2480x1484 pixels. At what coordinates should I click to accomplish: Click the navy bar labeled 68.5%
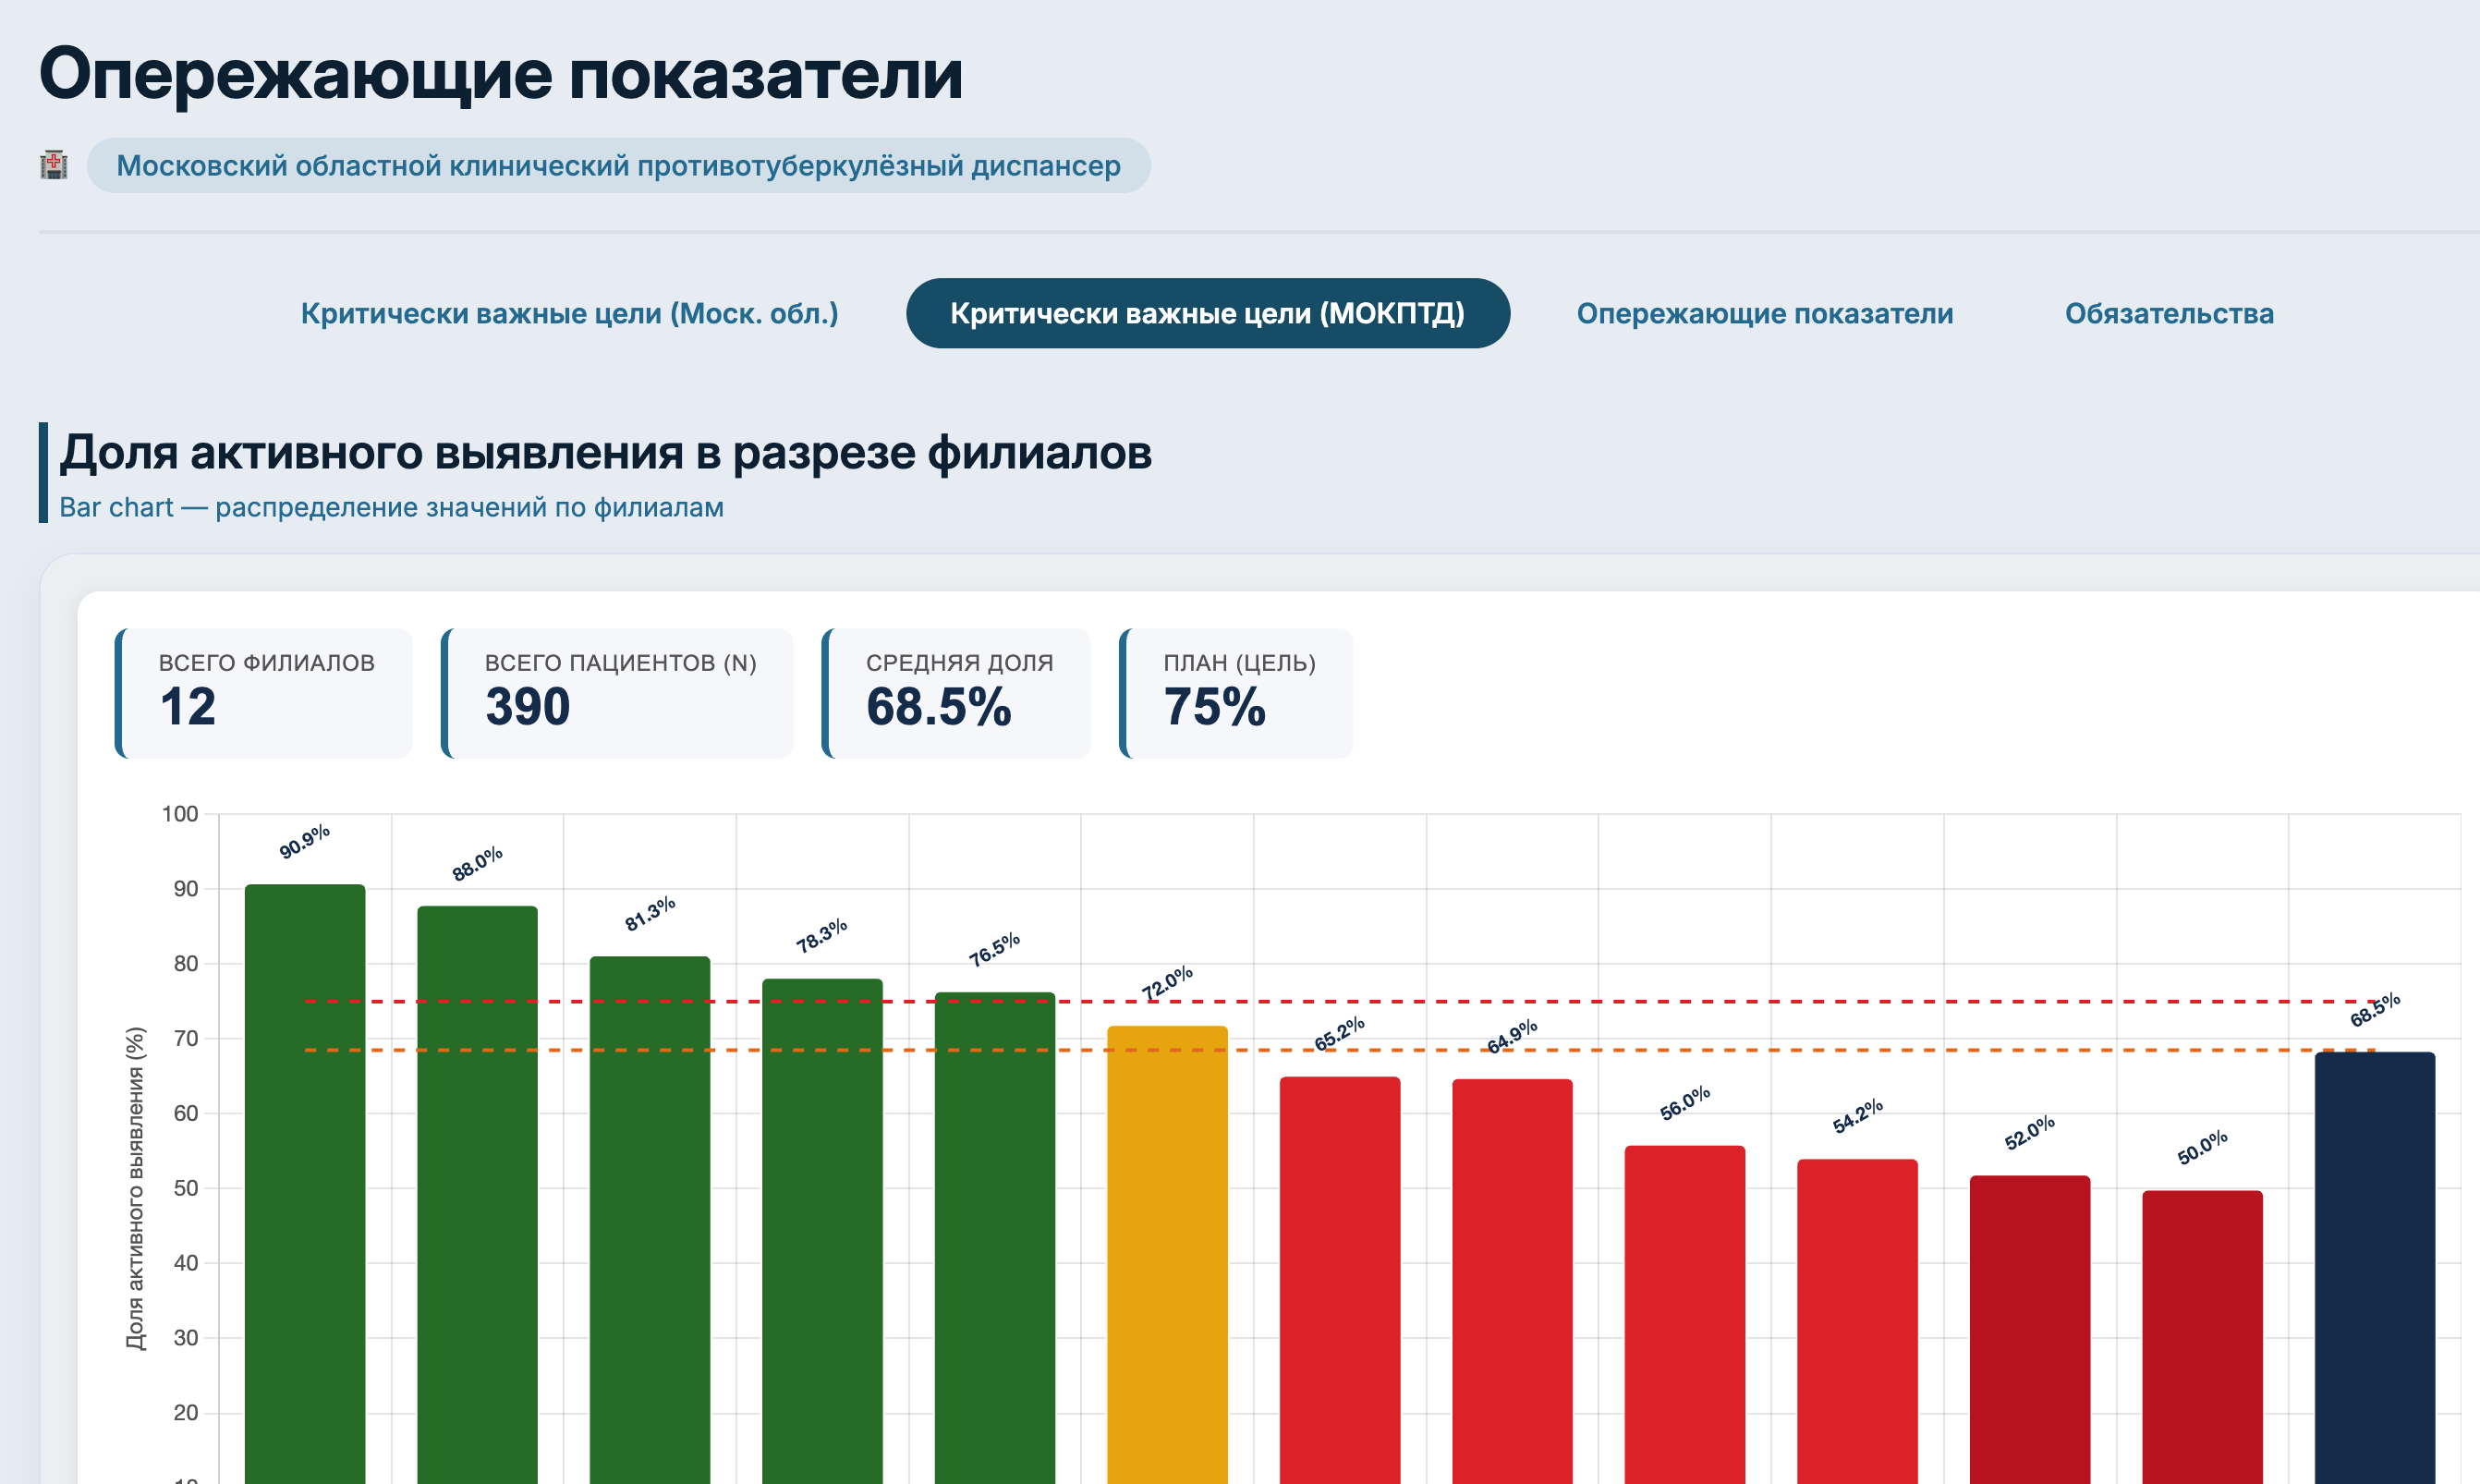pyautogui.click(x=2375, y=1268)
